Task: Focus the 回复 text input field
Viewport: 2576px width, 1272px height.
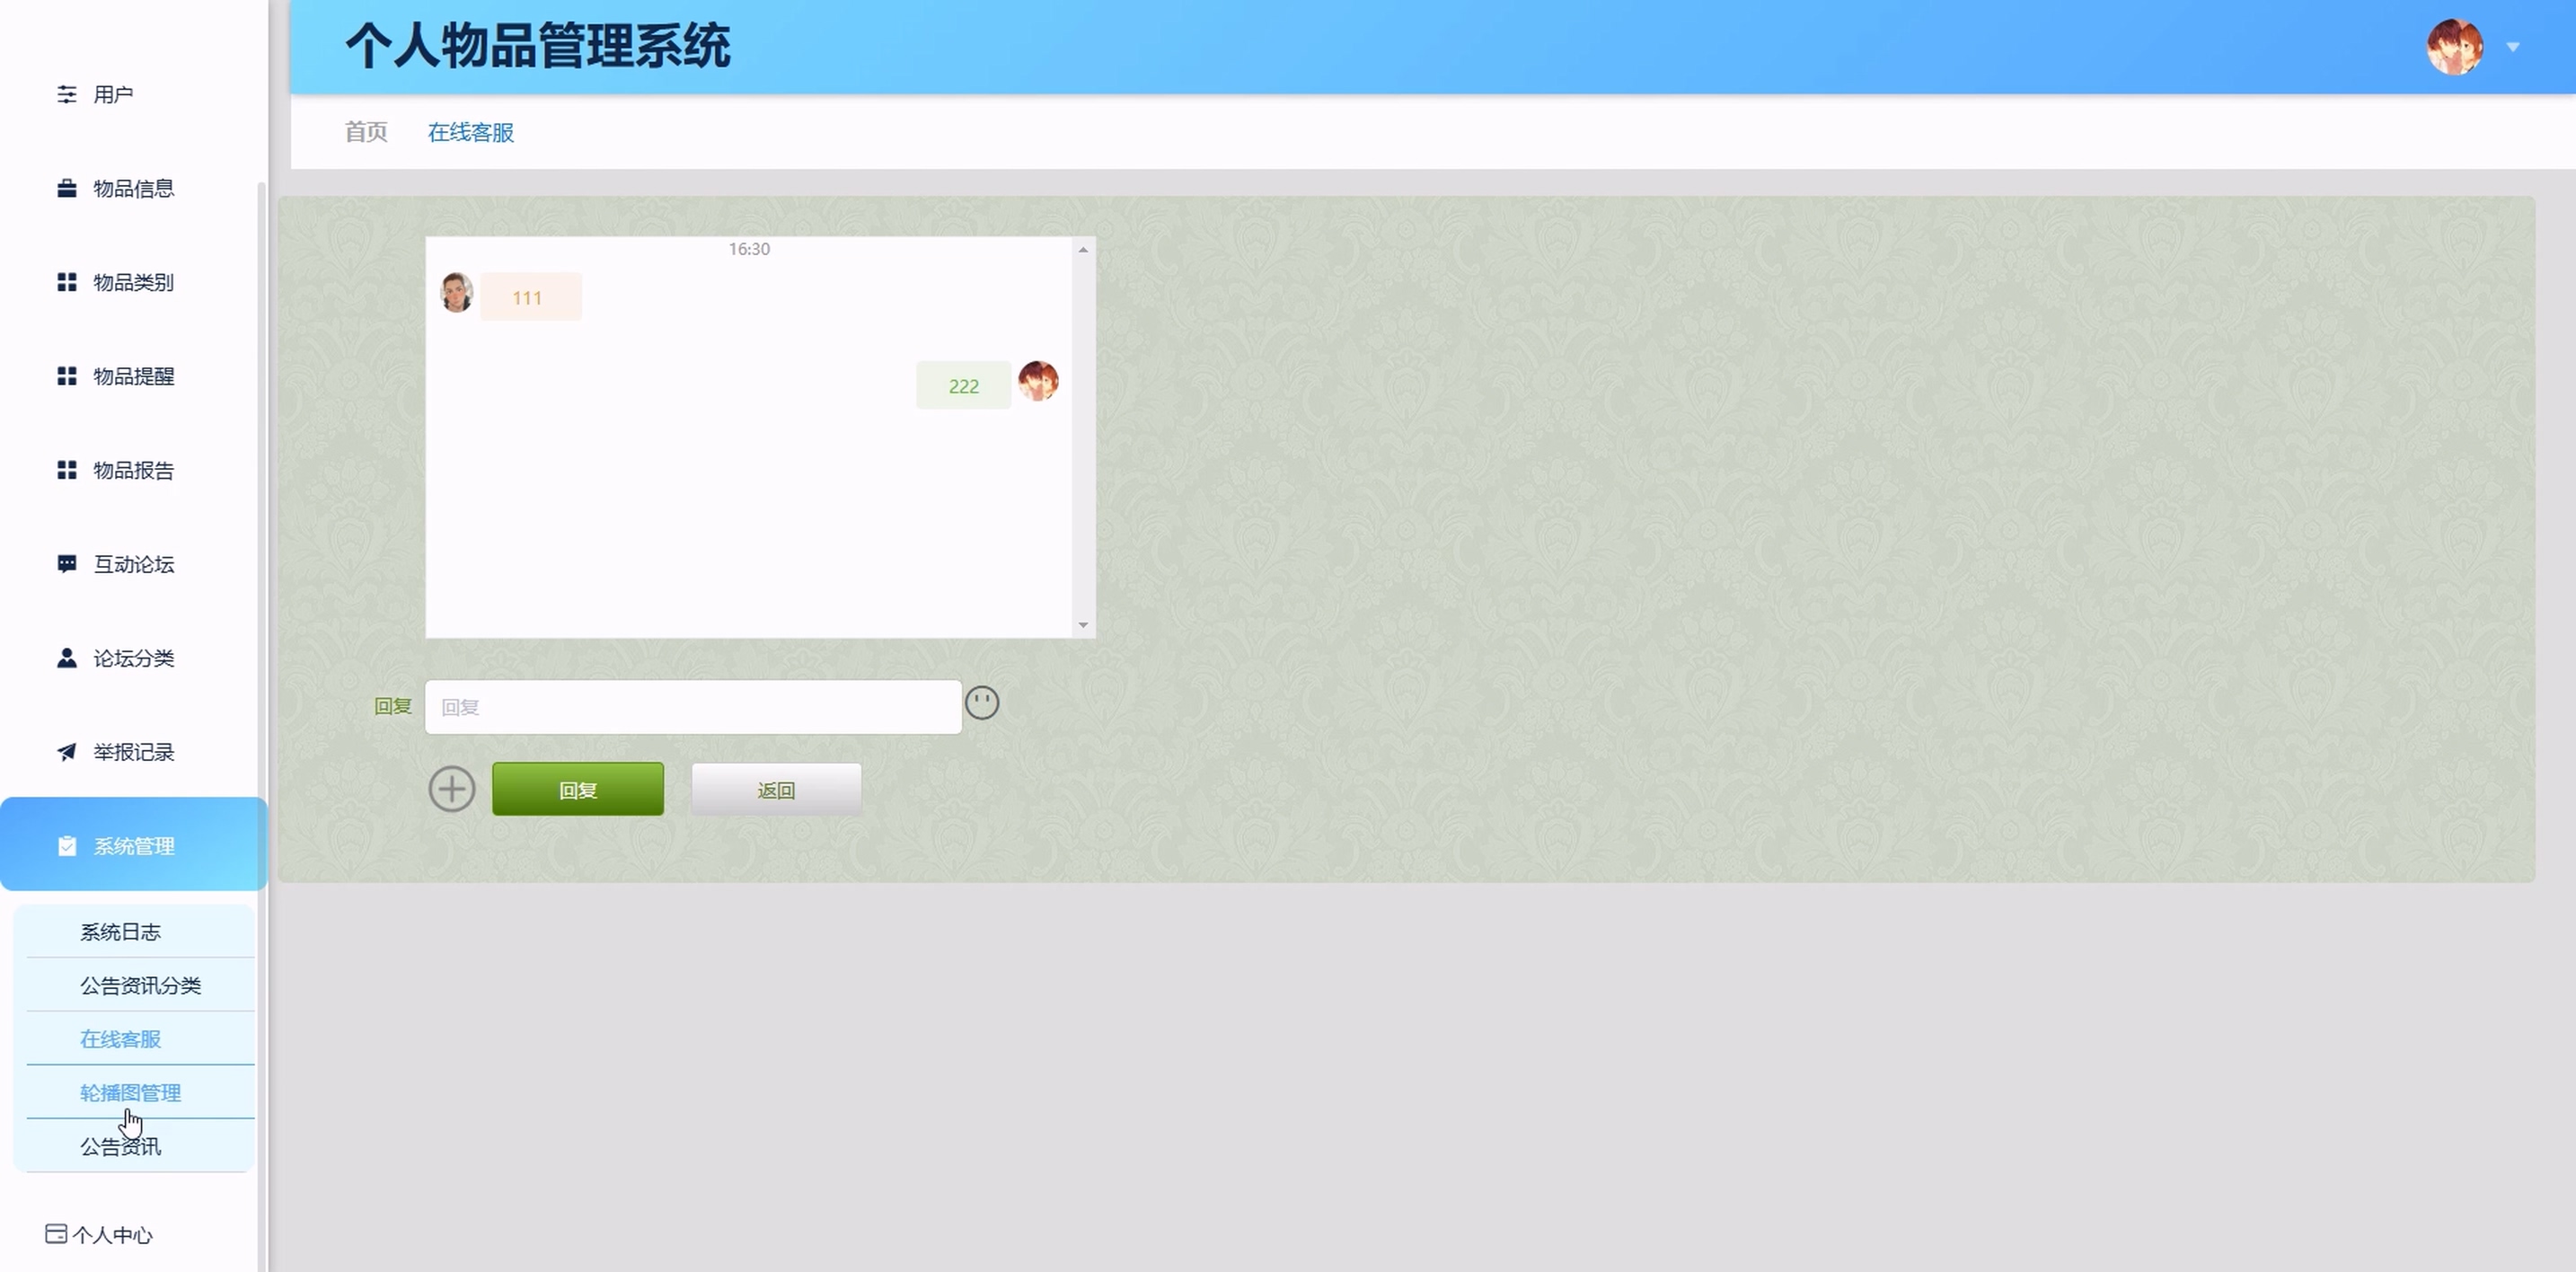Action: [x=692, y=707]
